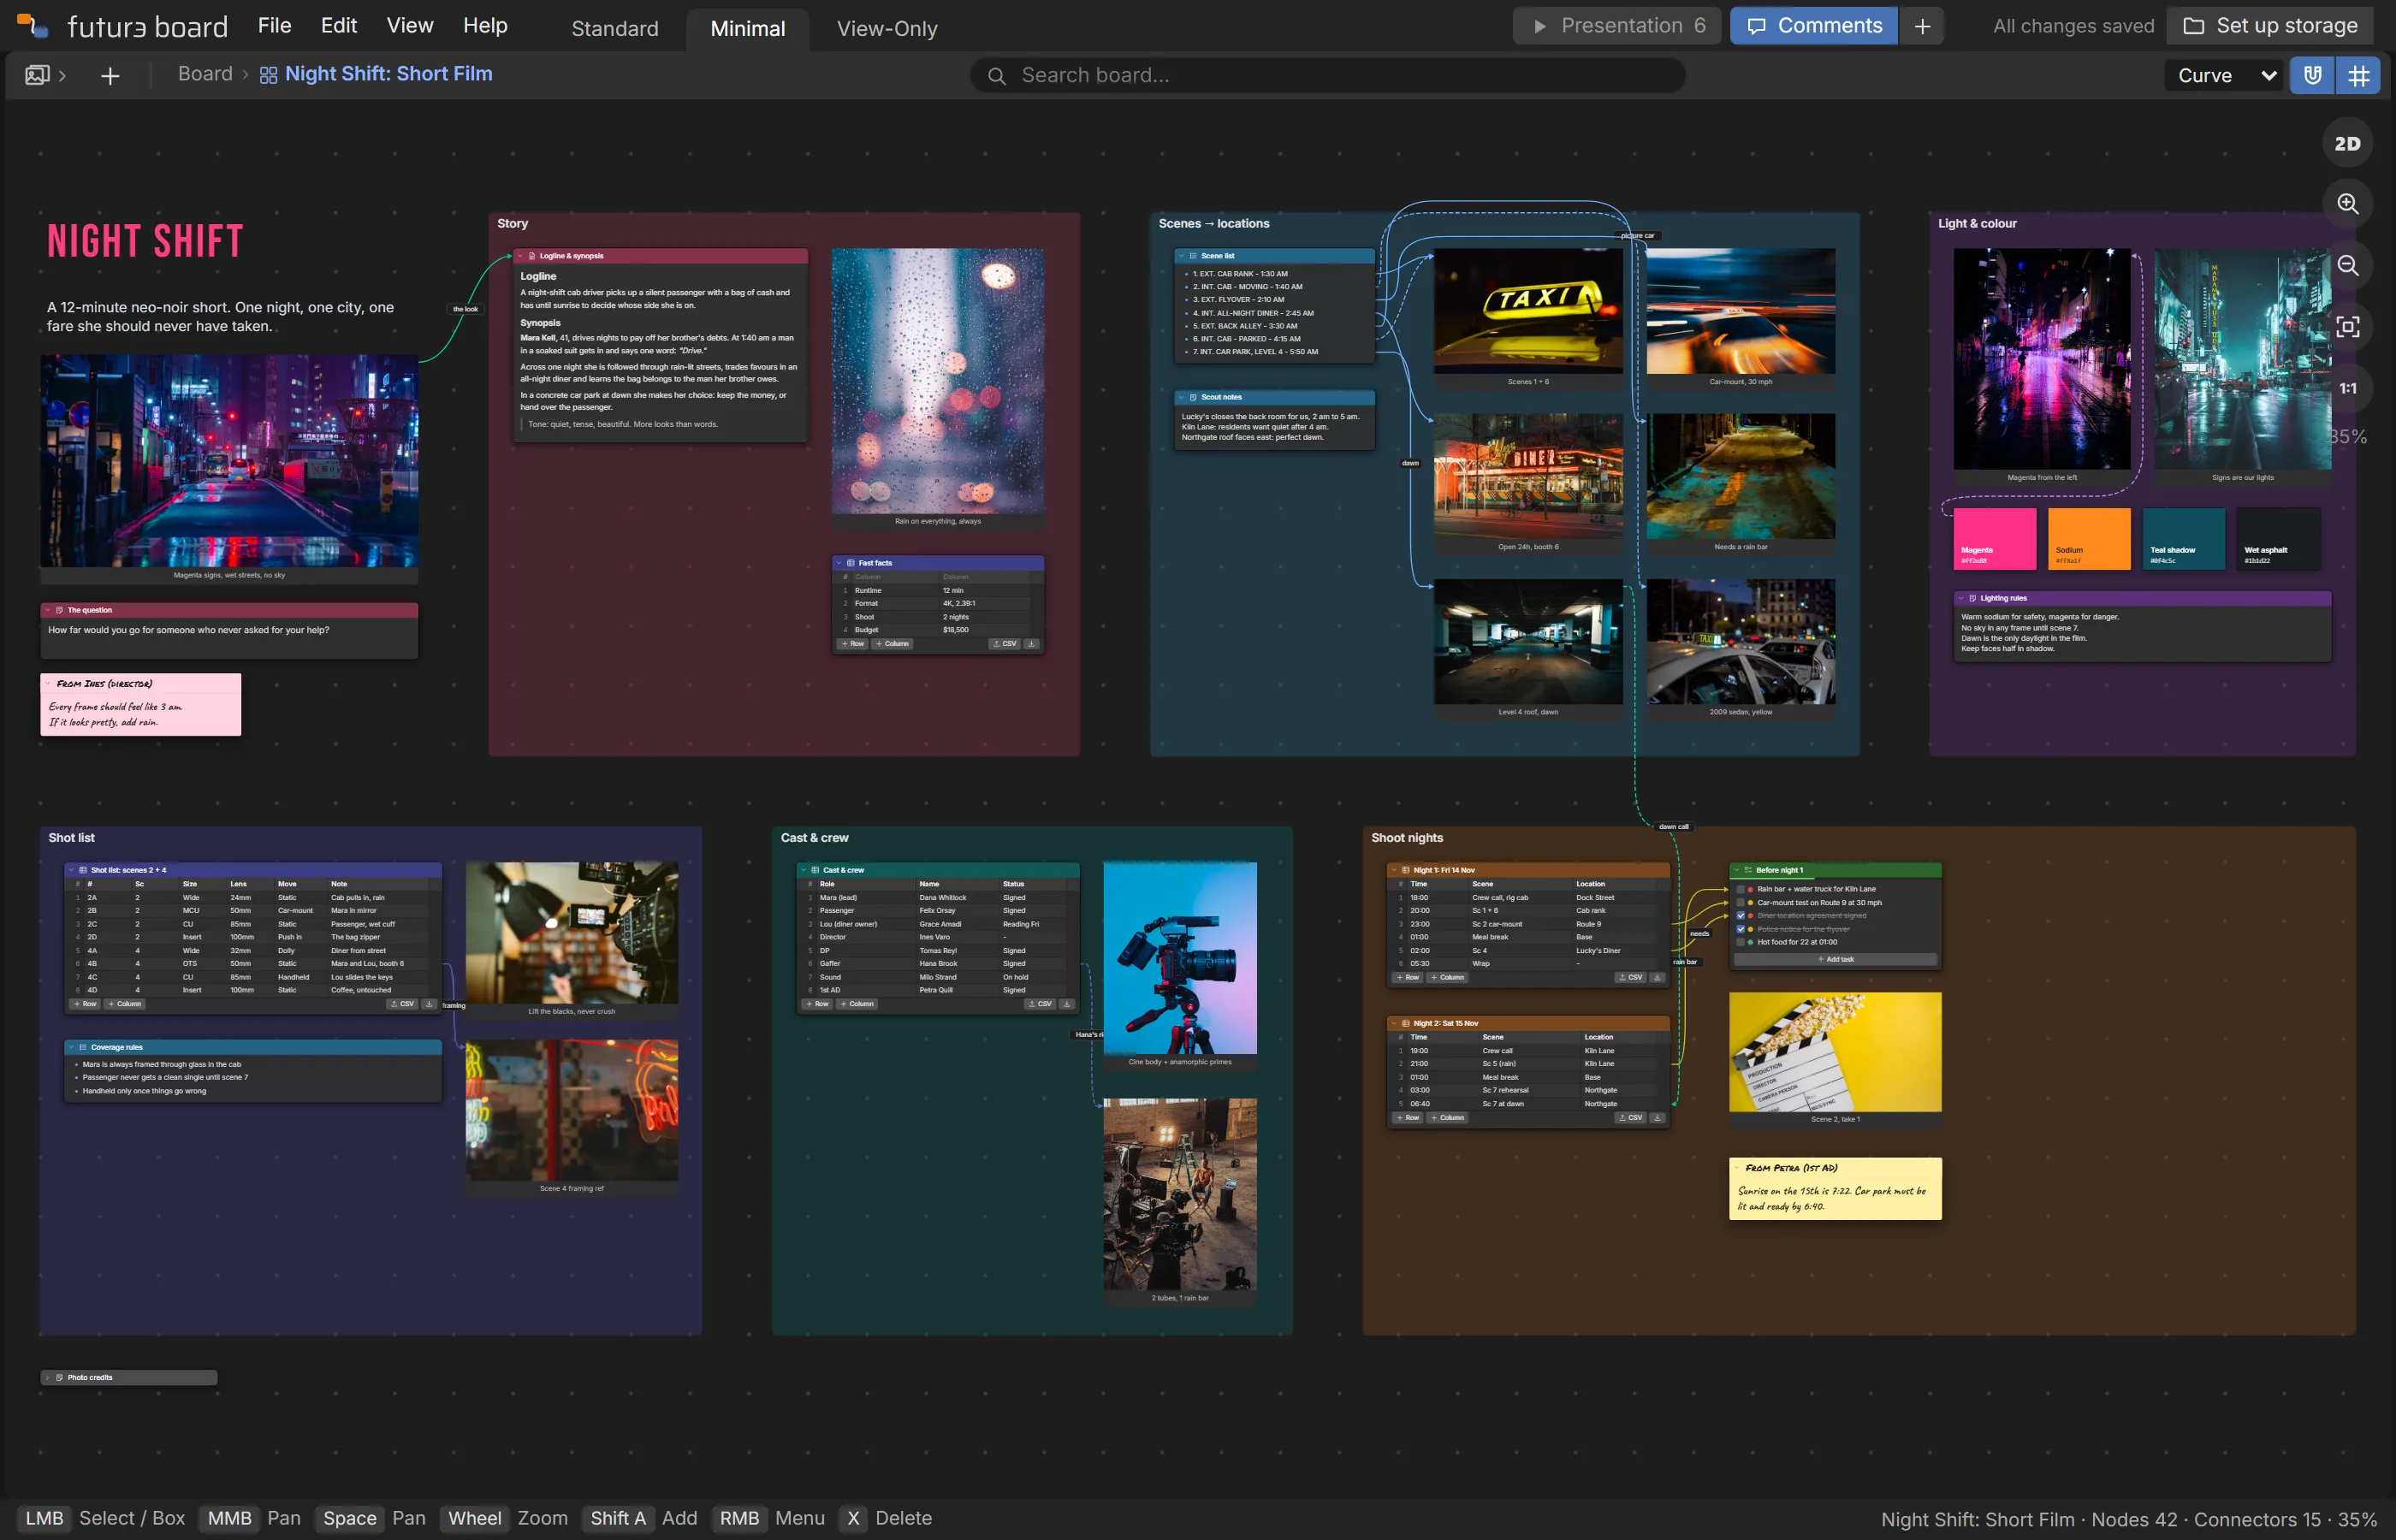
Task: Select the Sodium orange color swatch
Action: [x=2089, y=539]
